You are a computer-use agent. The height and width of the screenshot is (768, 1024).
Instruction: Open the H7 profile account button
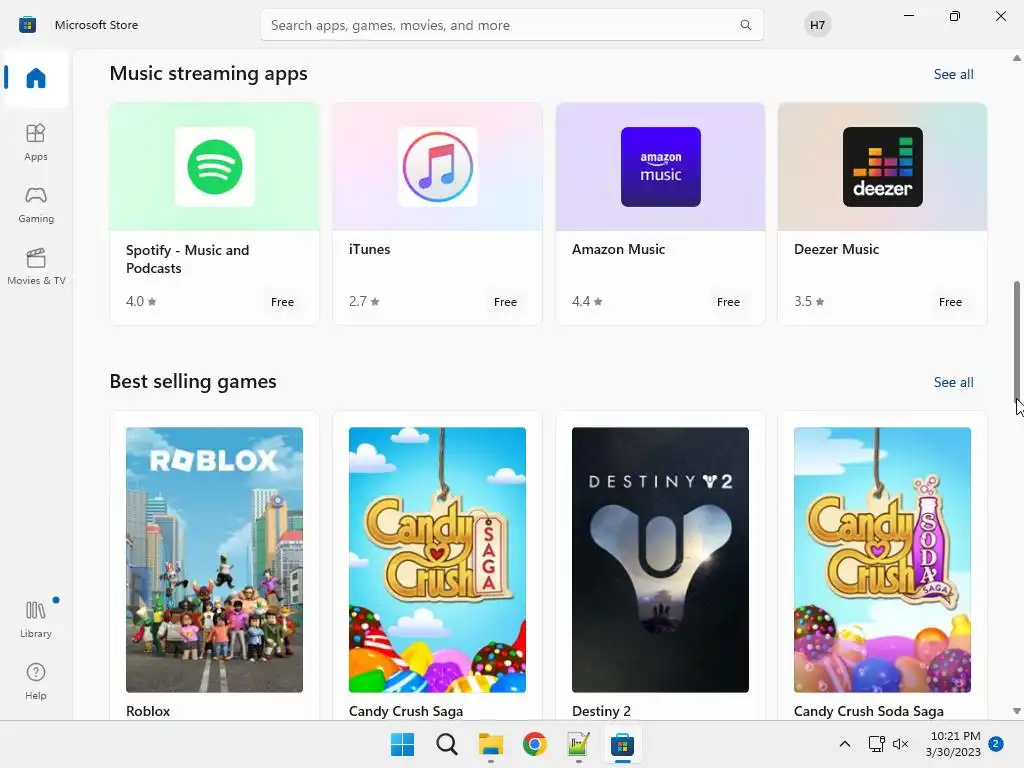[x=817, y=25]
